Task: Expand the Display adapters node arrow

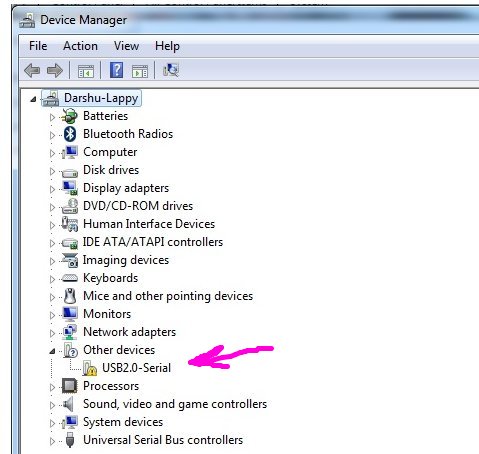Action: click(52, 189)
